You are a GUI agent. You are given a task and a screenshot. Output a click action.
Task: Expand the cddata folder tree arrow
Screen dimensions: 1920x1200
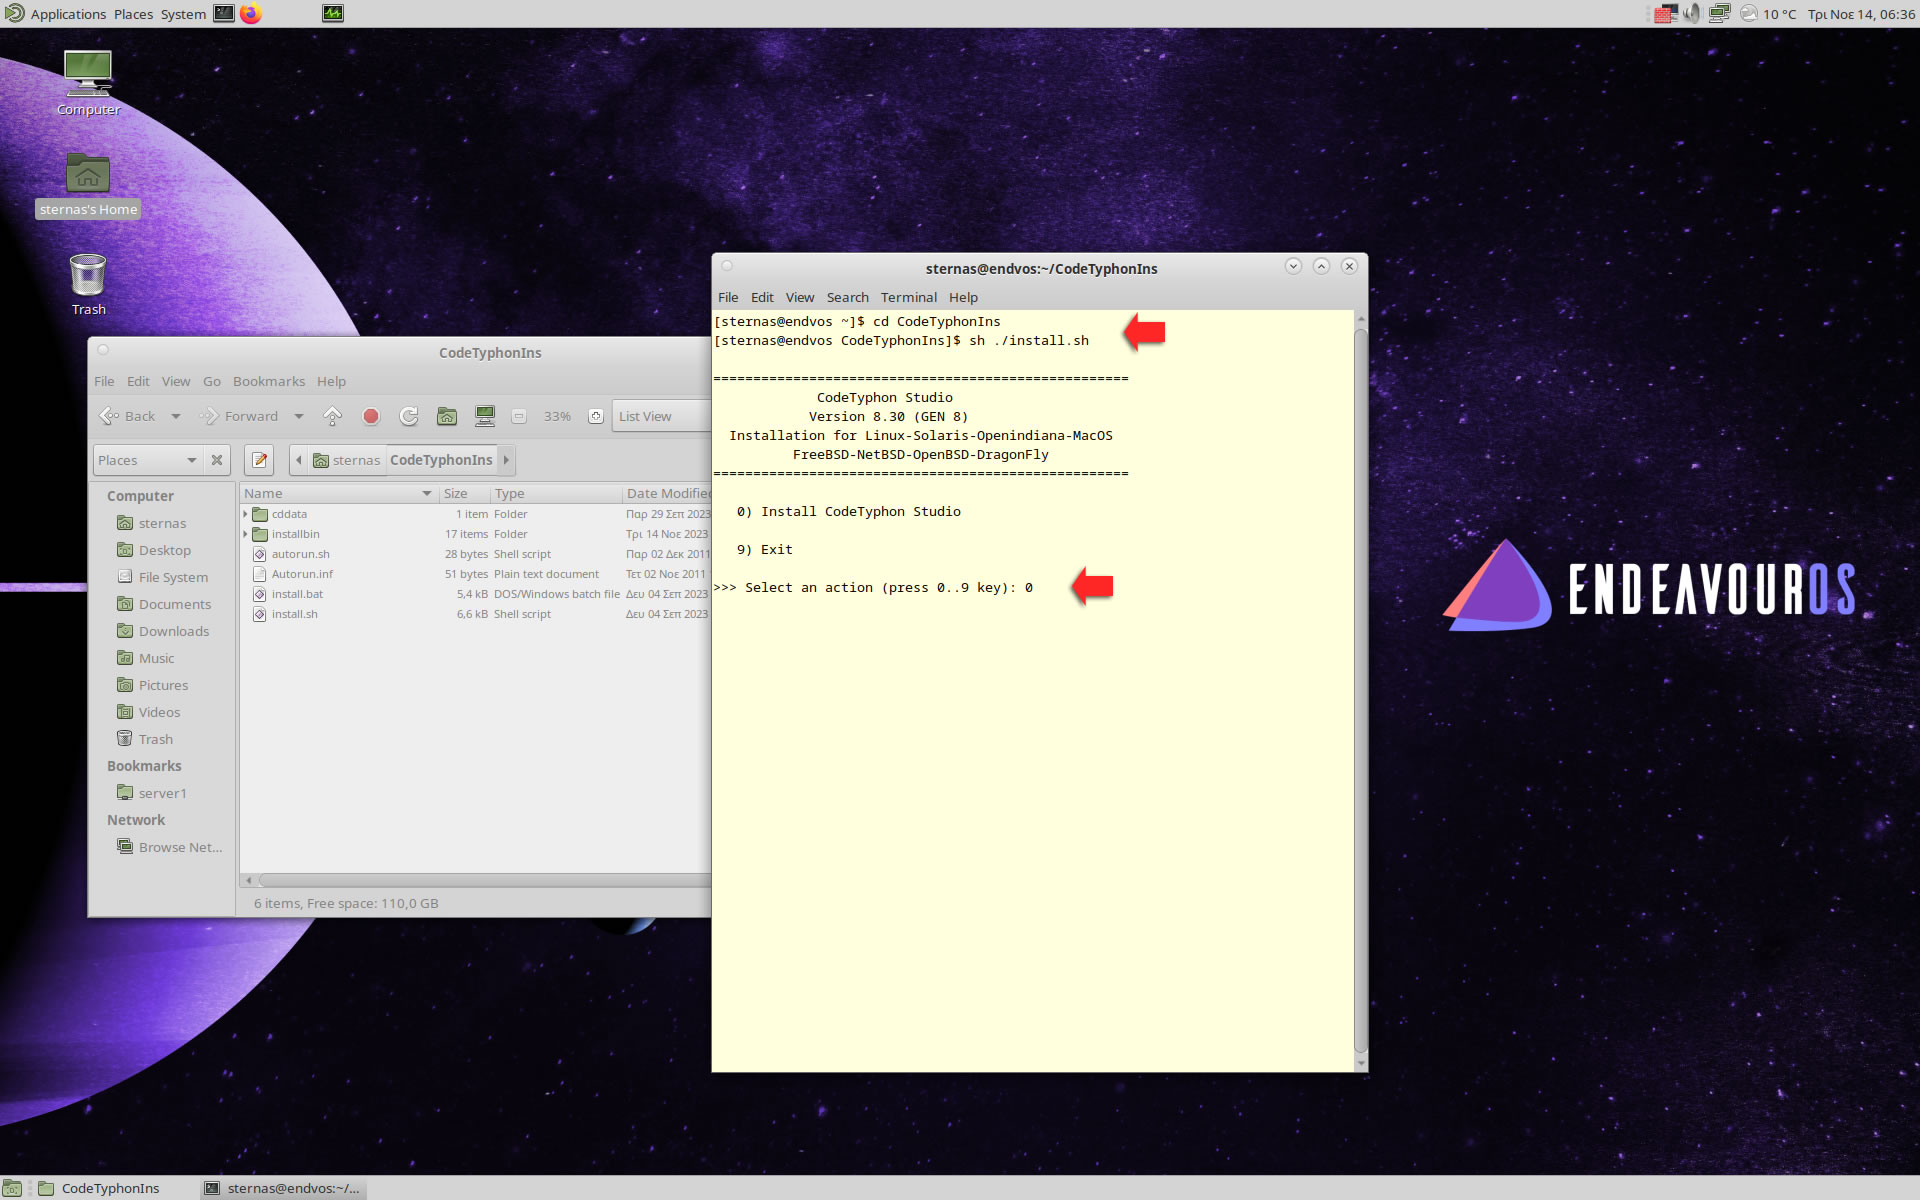click(x=245, y=514)
